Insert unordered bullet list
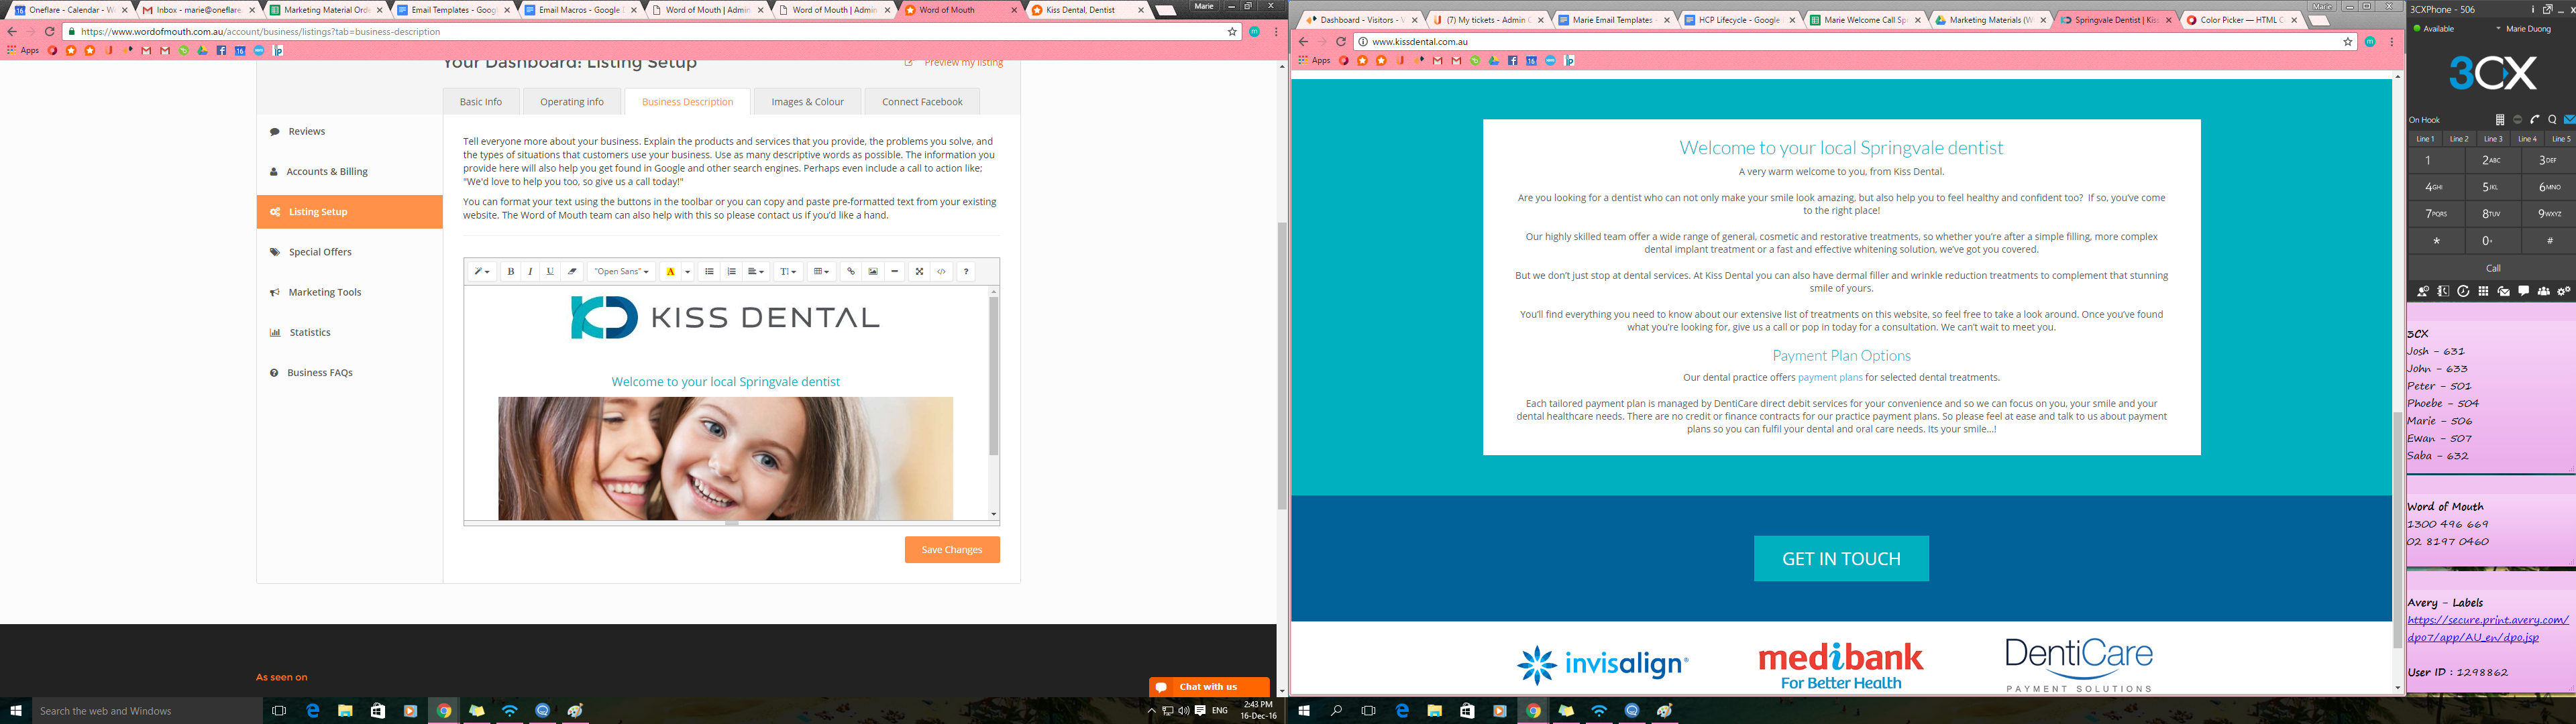 [x=709, y=272]
